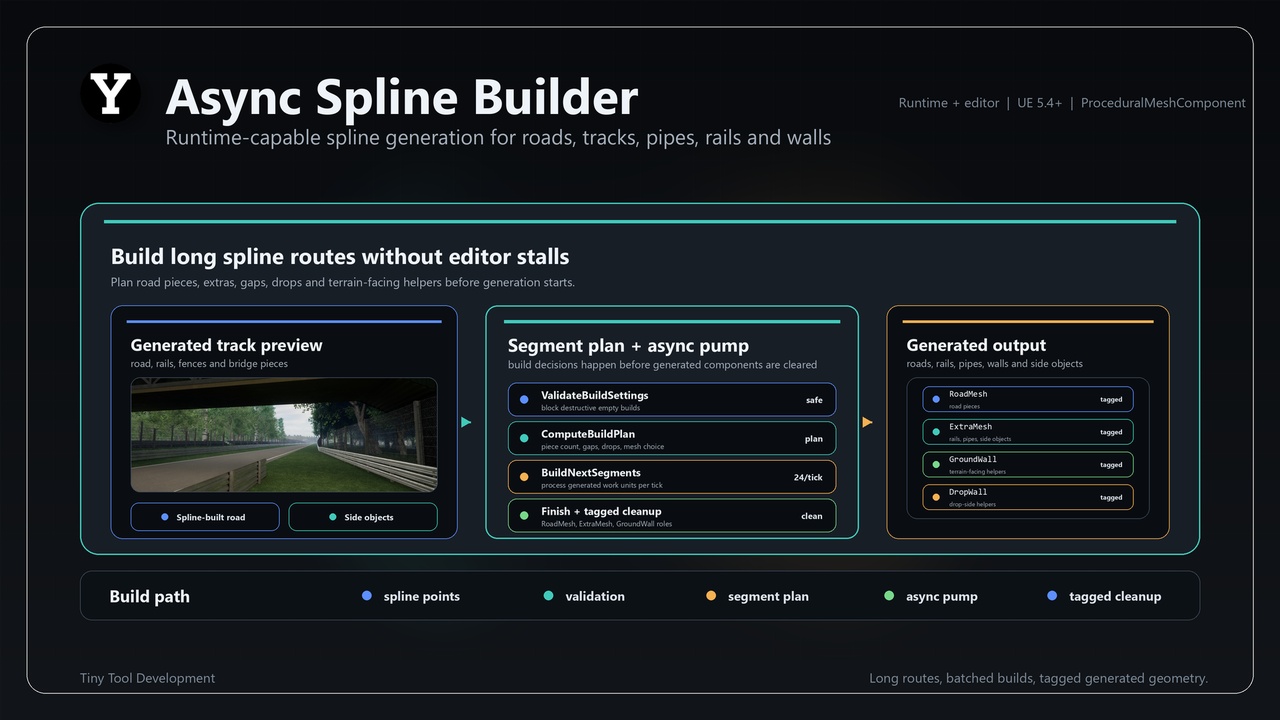This screenshot has width=1280, height=720.
Task: Click the "segment plan" build path step
Action: [x=768, y=596]
